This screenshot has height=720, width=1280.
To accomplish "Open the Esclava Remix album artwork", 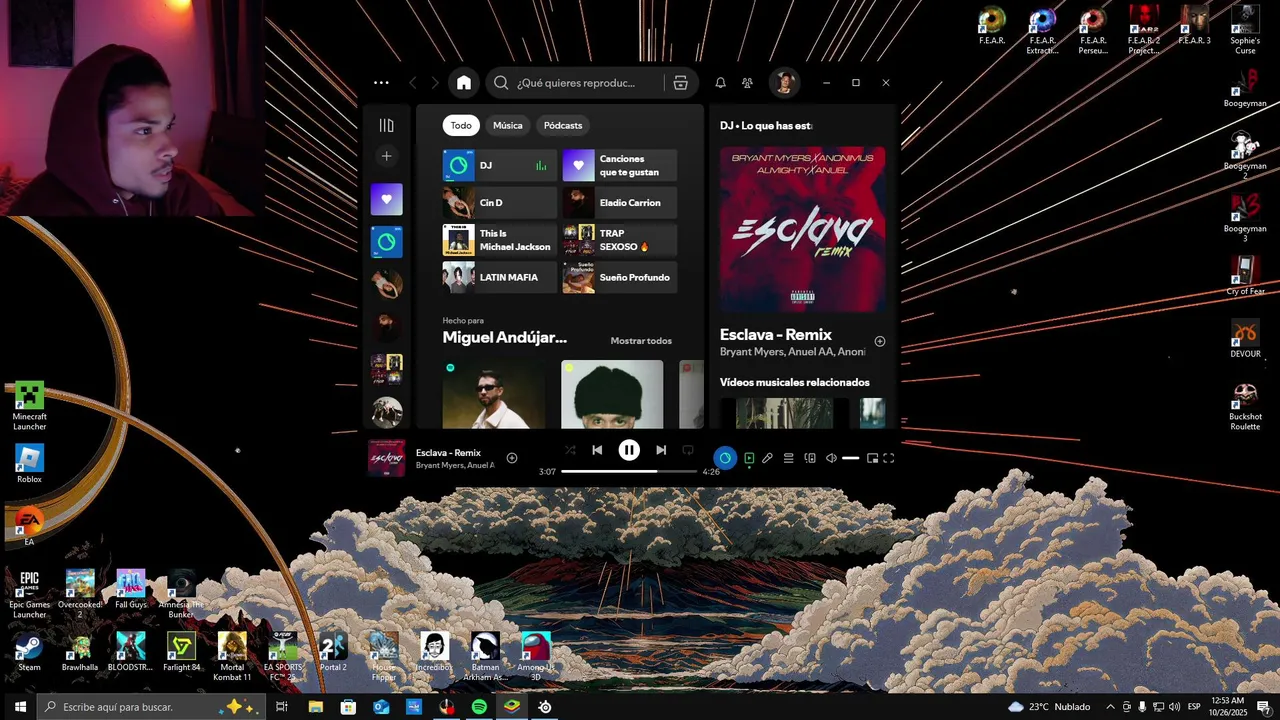I will (803, 229).
